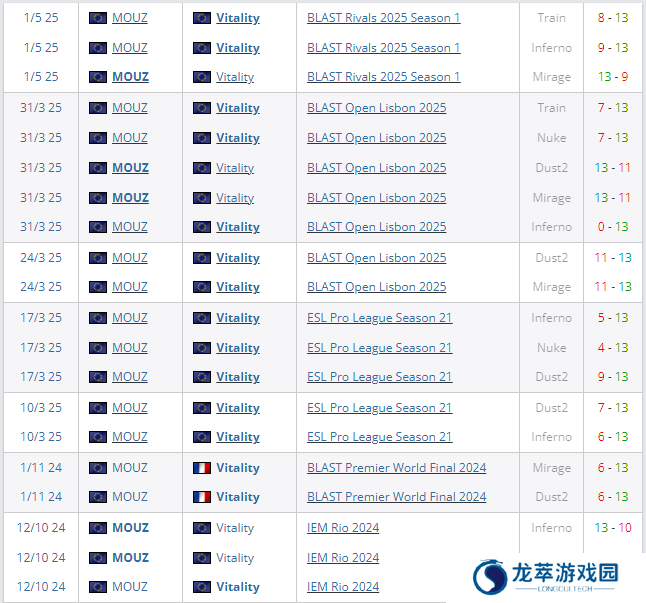Click French flag icon in 1/11 24 Mirage row
This screenshot has width=646, height=603.
(x=202, y=468)
